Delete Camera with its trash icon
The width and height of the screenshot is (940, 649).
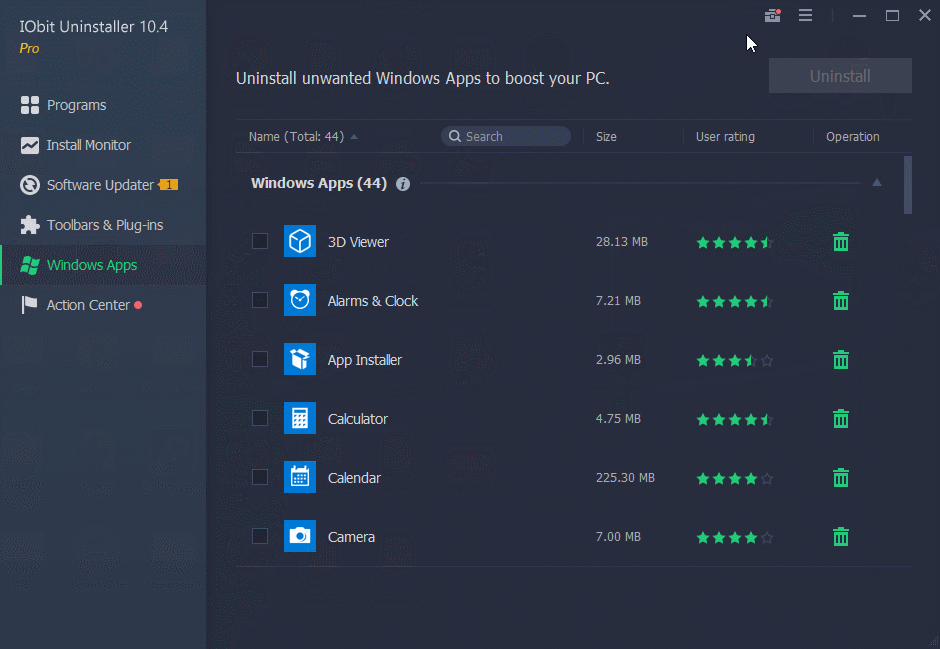pyautogui.click(x=841, y=536)
